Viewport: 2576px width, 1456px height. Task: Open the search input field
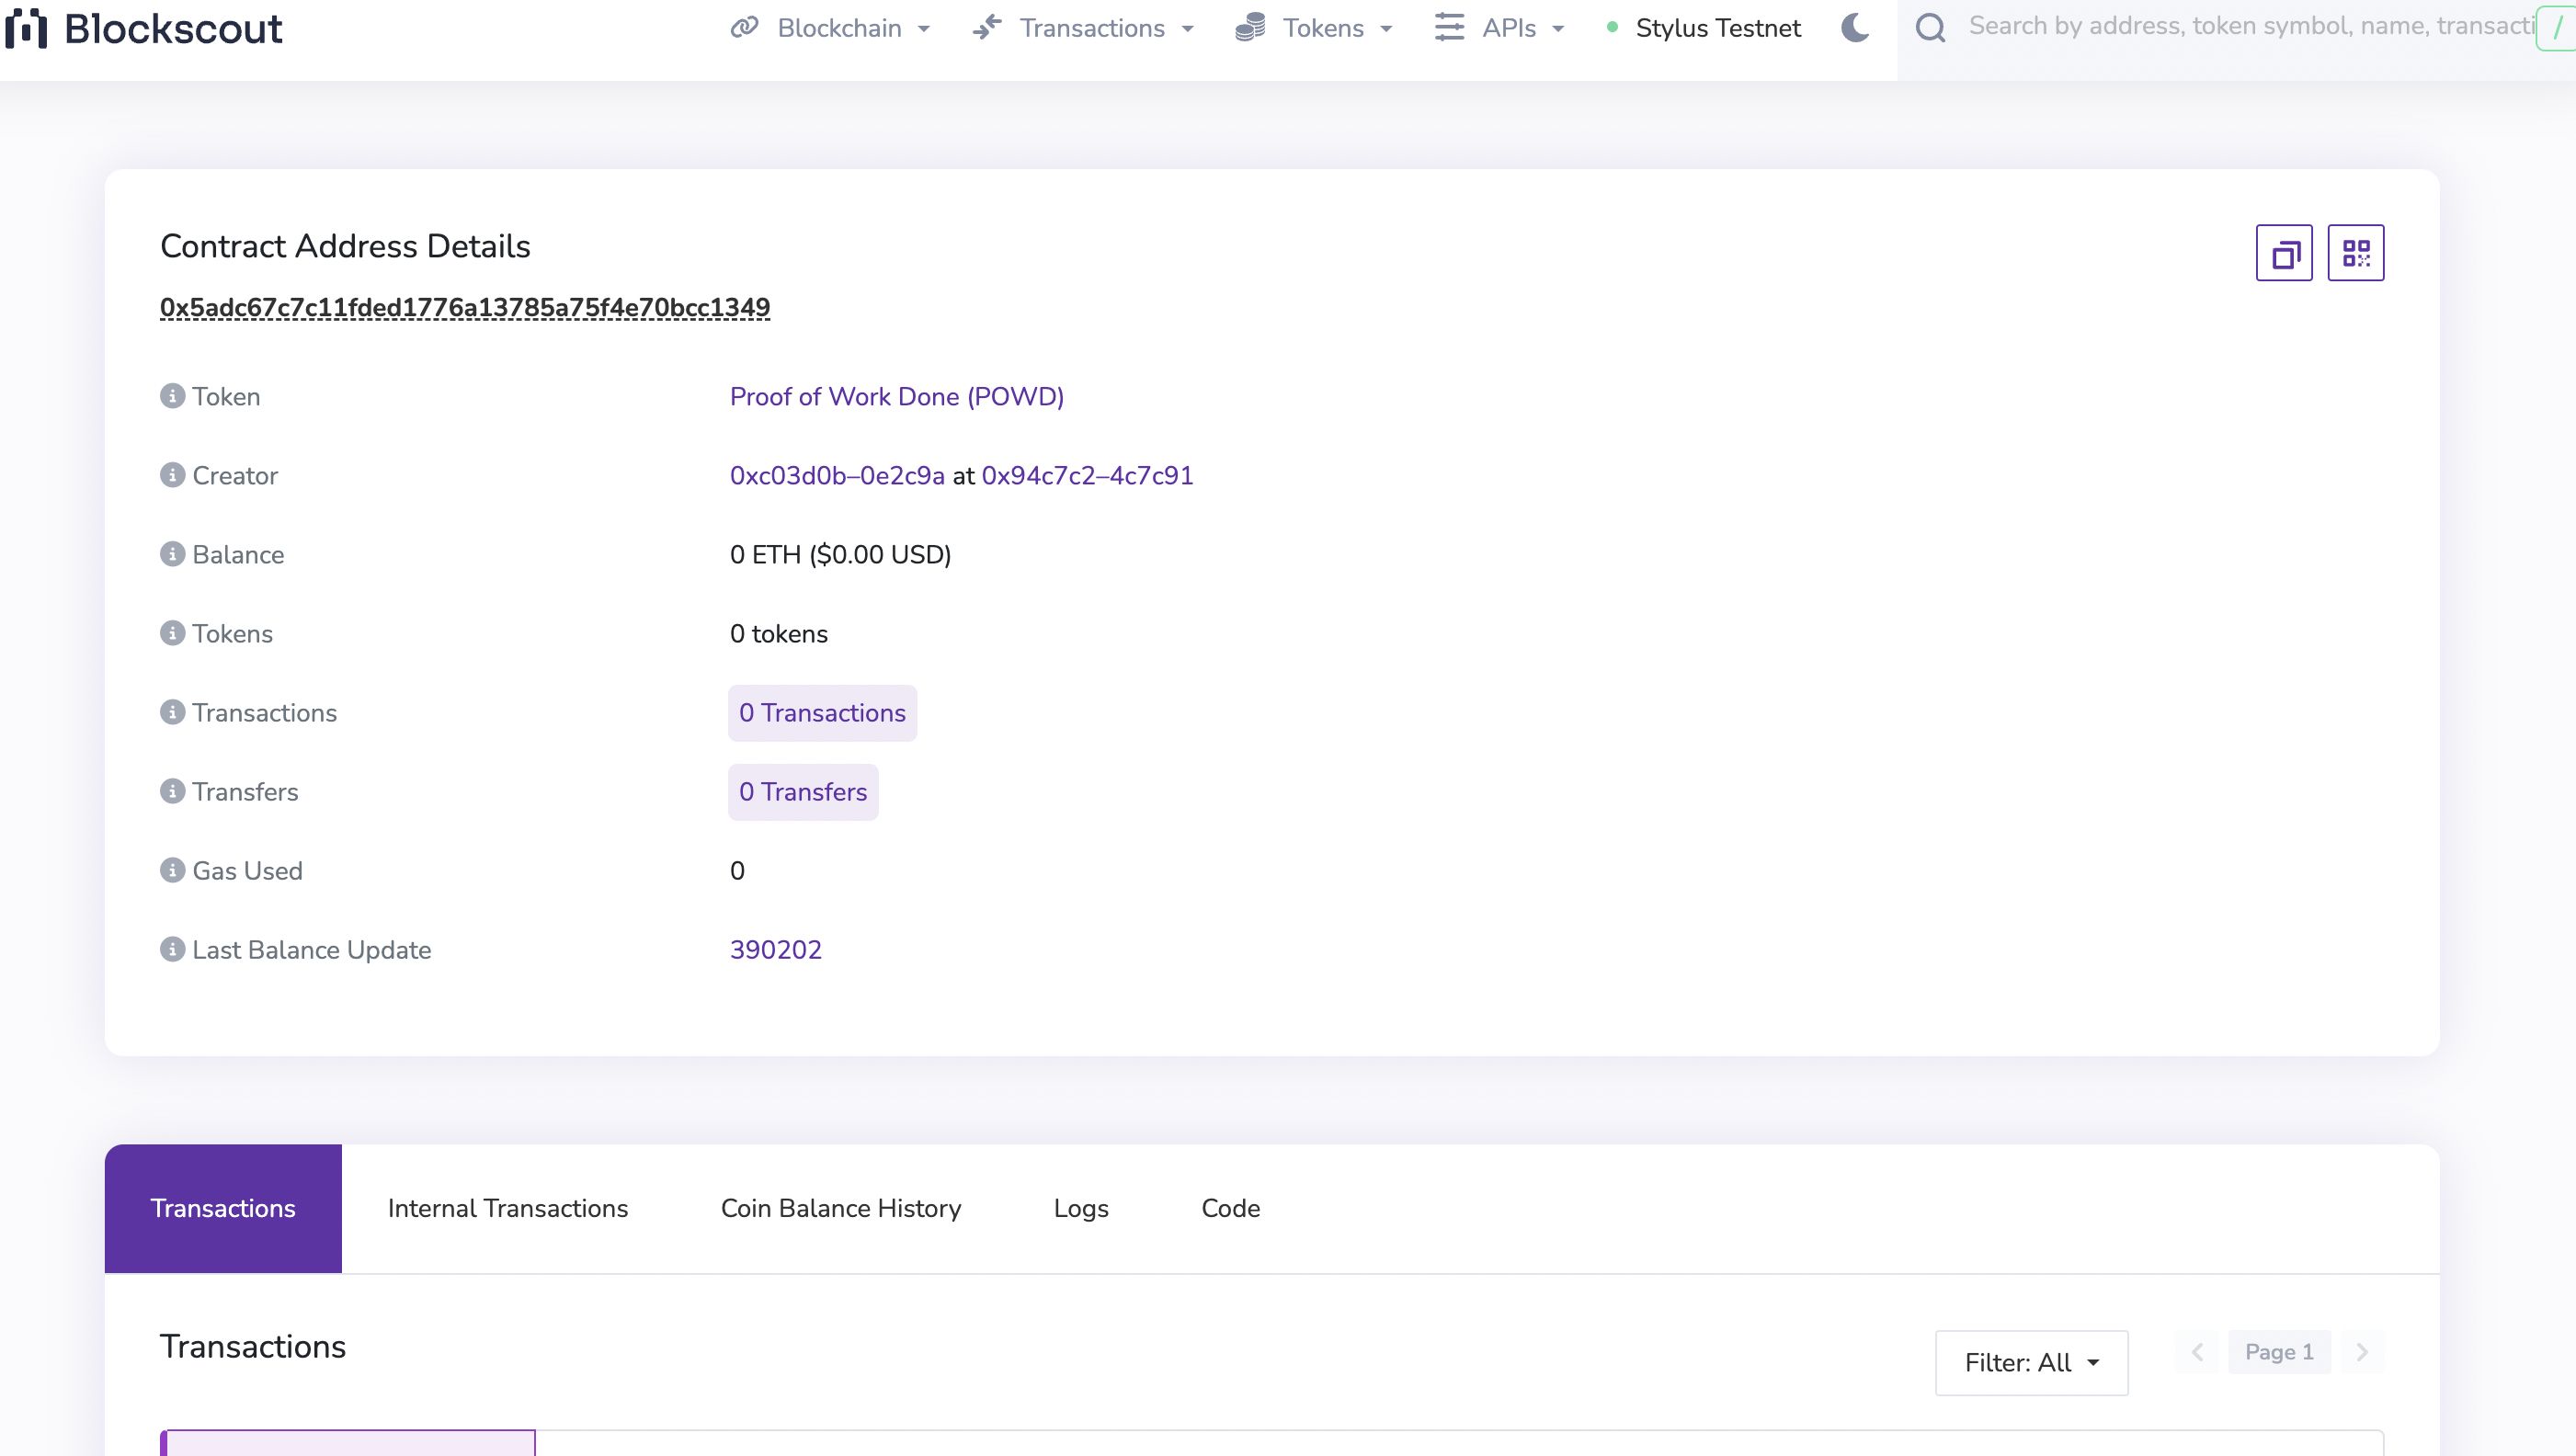(x=2247, y=27)
